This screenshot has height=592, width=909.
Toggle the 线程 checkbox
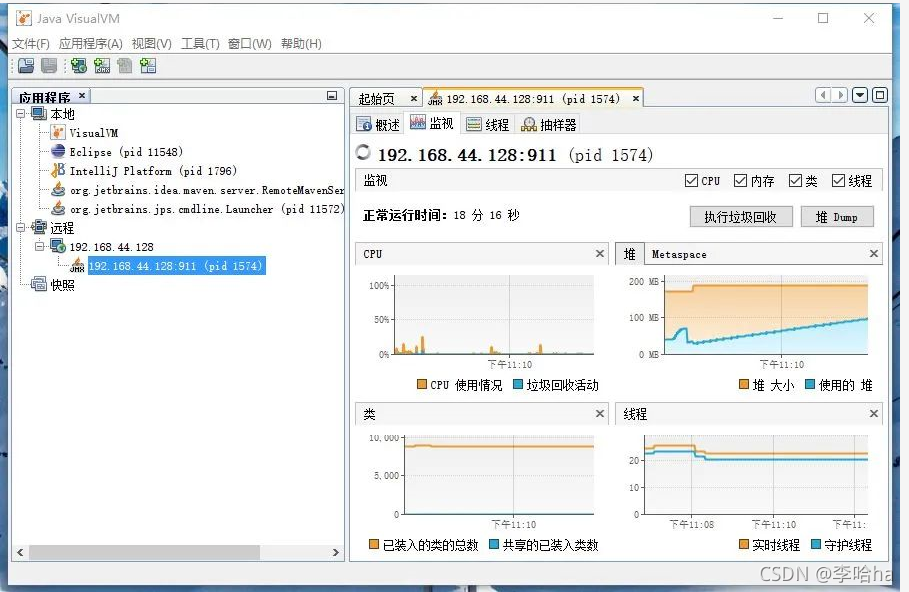click(838, 180)
